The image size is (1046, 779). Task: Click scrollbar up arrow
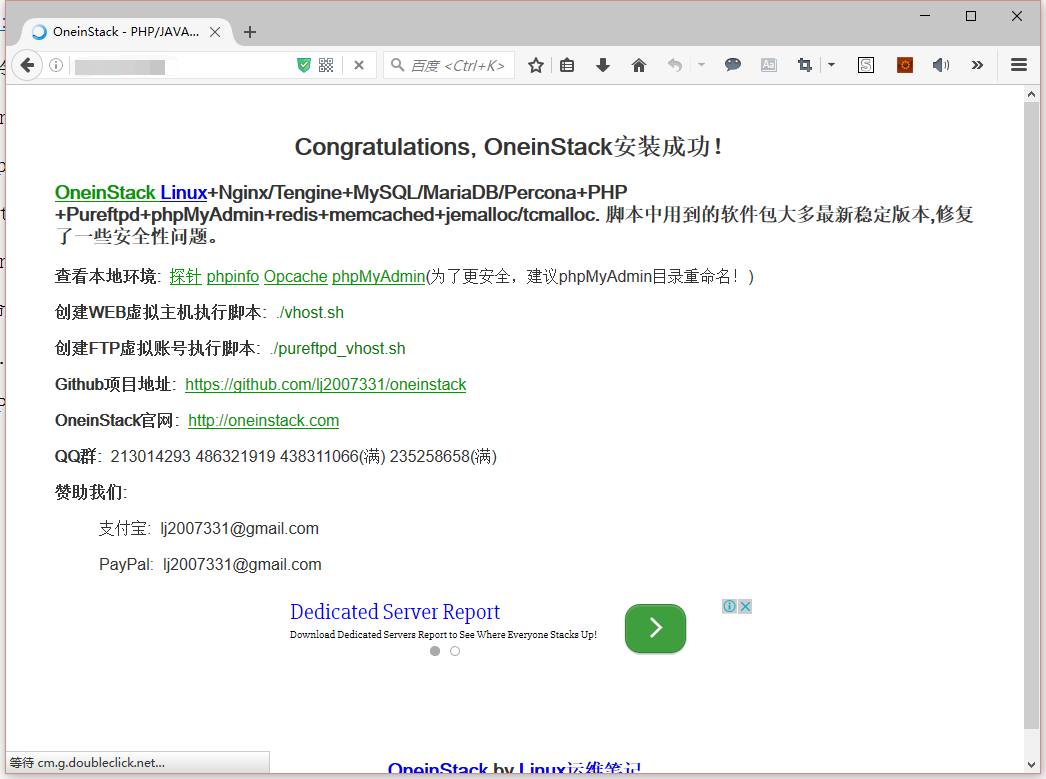[1031, 94]
